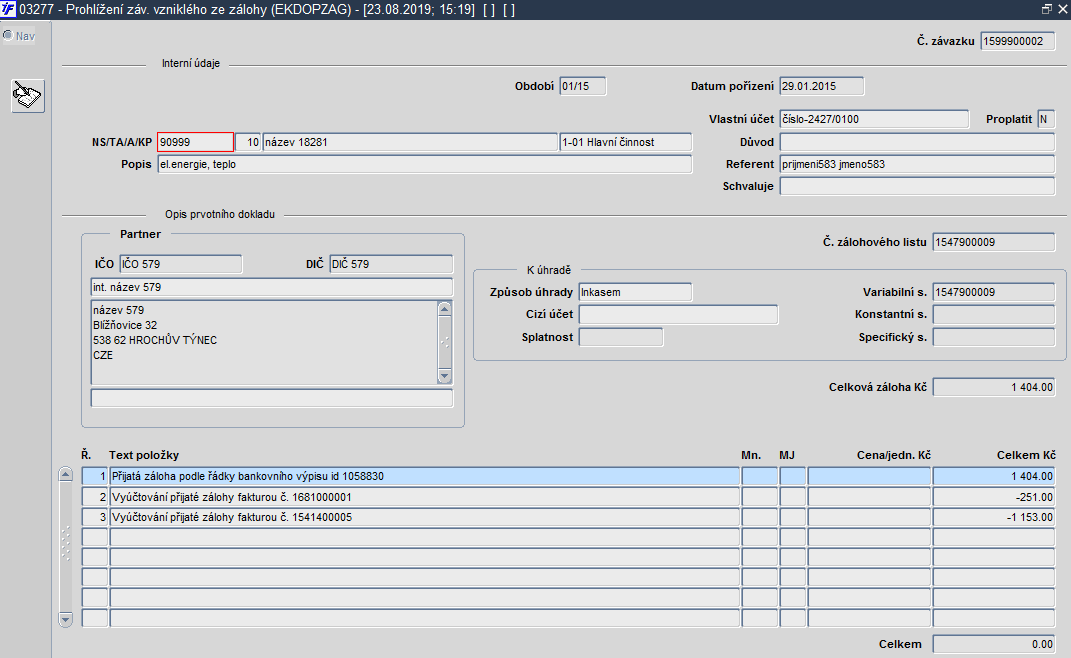Click the Celkem Kč column header
The image size is (1071, 658).
[x=1026, y=455]
